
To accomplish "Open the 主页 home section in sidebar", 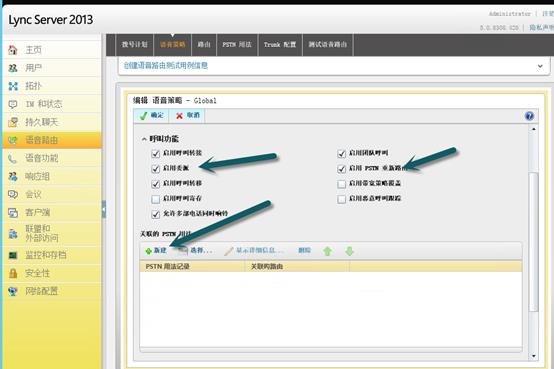I will [x=52, y=50].
